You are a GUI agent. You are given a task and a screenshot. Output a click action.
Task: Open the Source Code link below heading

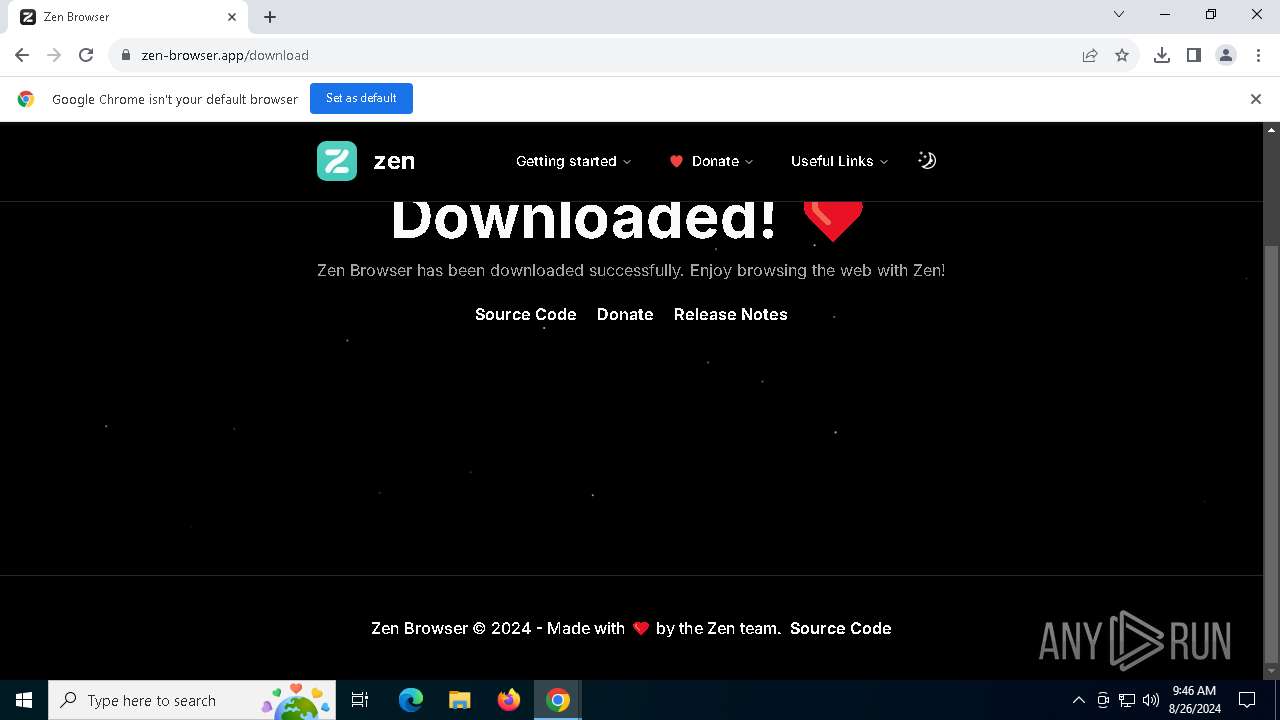click(526, 314)
